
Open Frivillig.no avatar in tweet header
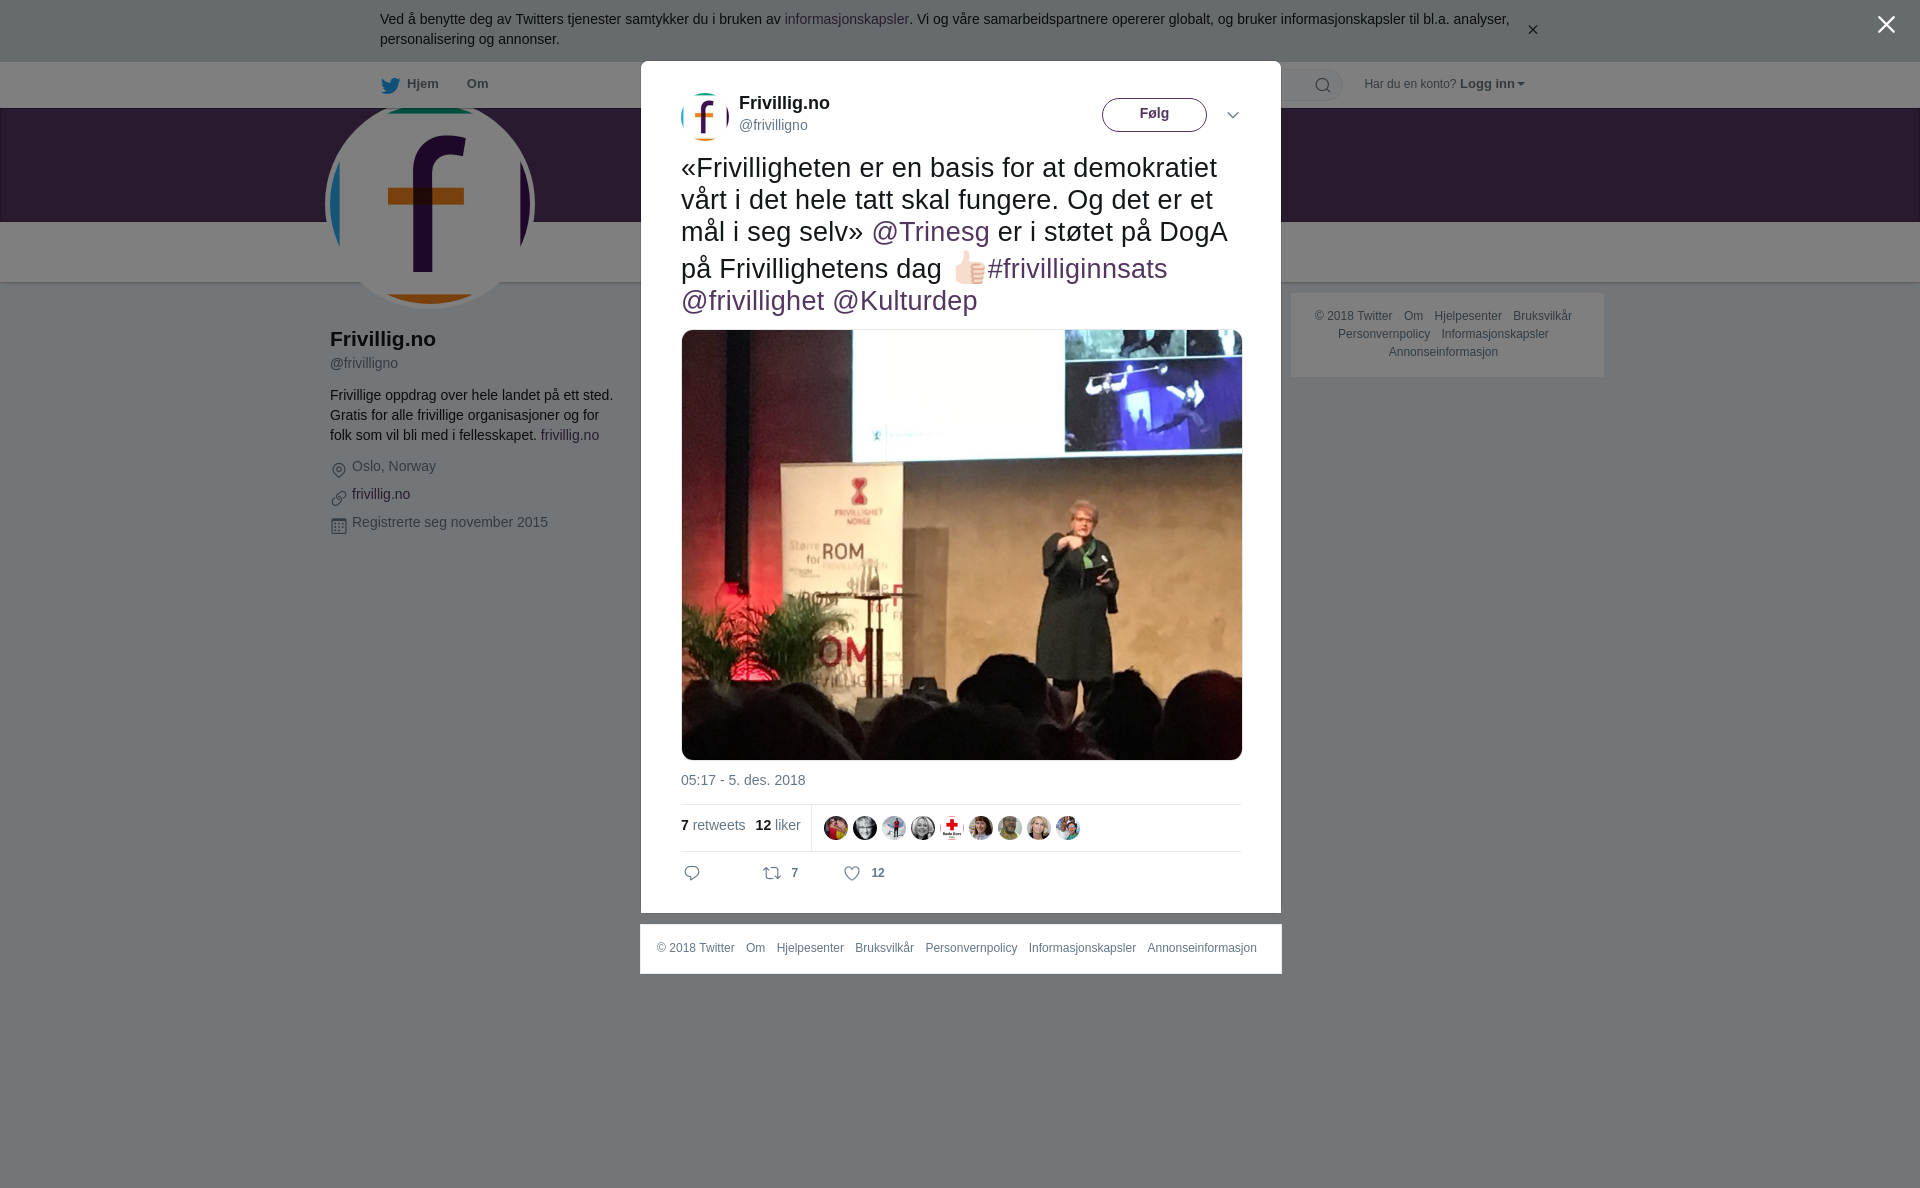tap(705, 117)
